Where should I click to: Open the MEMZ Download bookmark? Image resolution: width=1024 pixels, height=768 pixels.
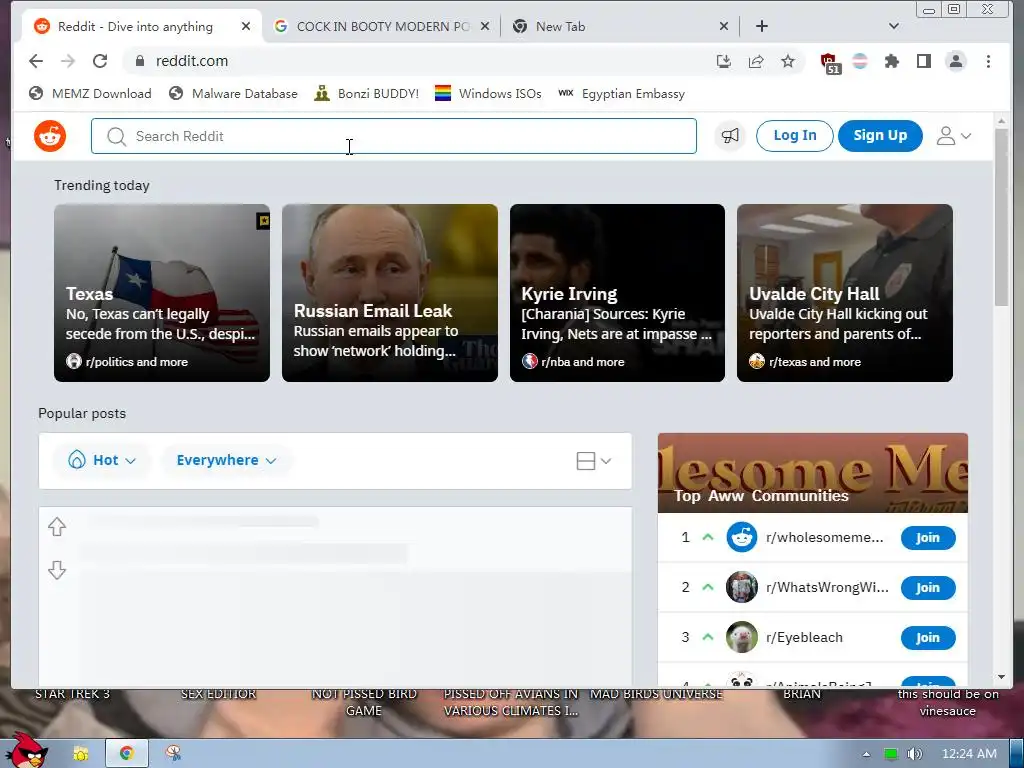(90, 93)
